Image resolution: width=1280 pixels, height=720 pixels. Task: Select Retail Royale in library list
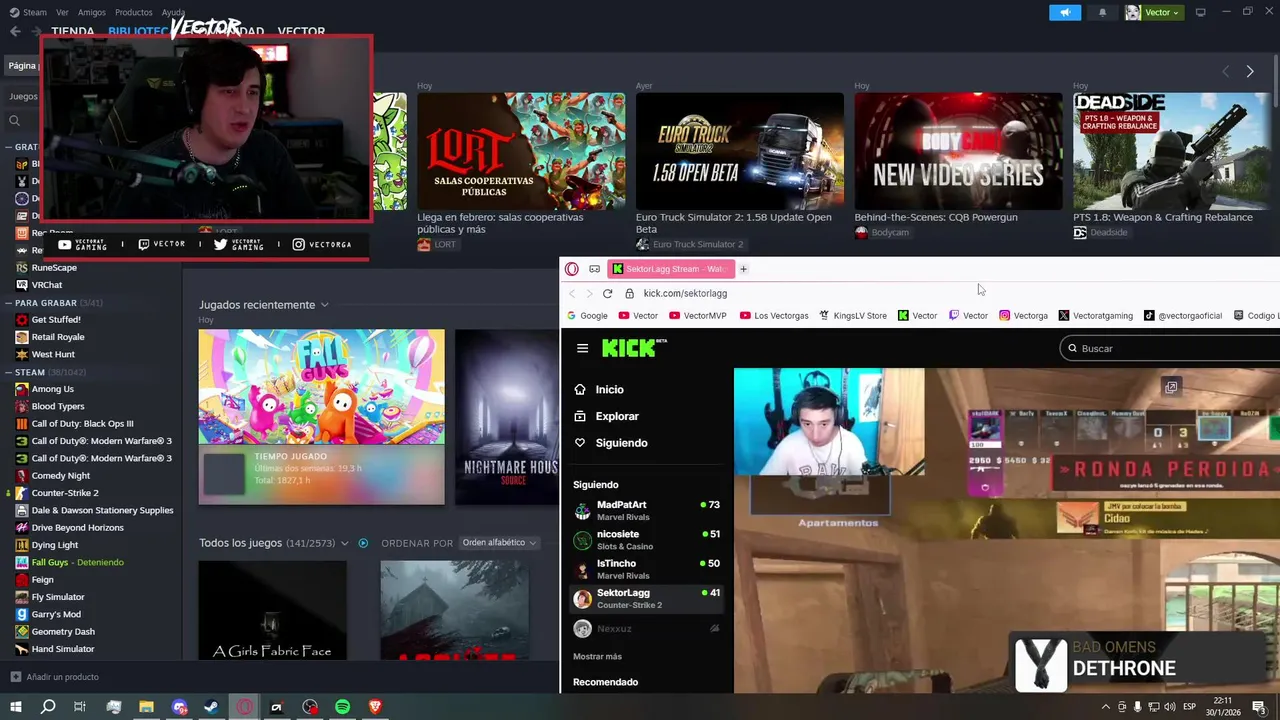(57, 337)
